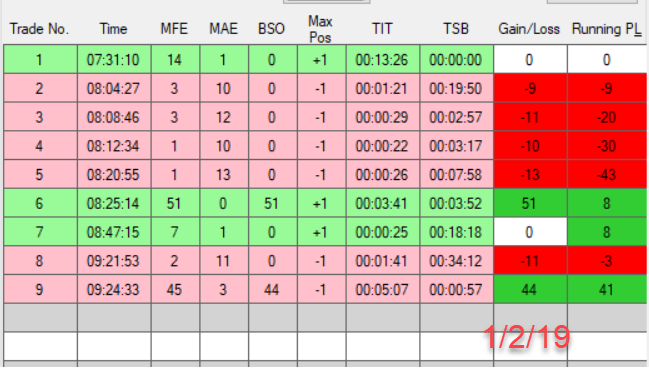Click TSB value 00:02:57

coord(457,117)
